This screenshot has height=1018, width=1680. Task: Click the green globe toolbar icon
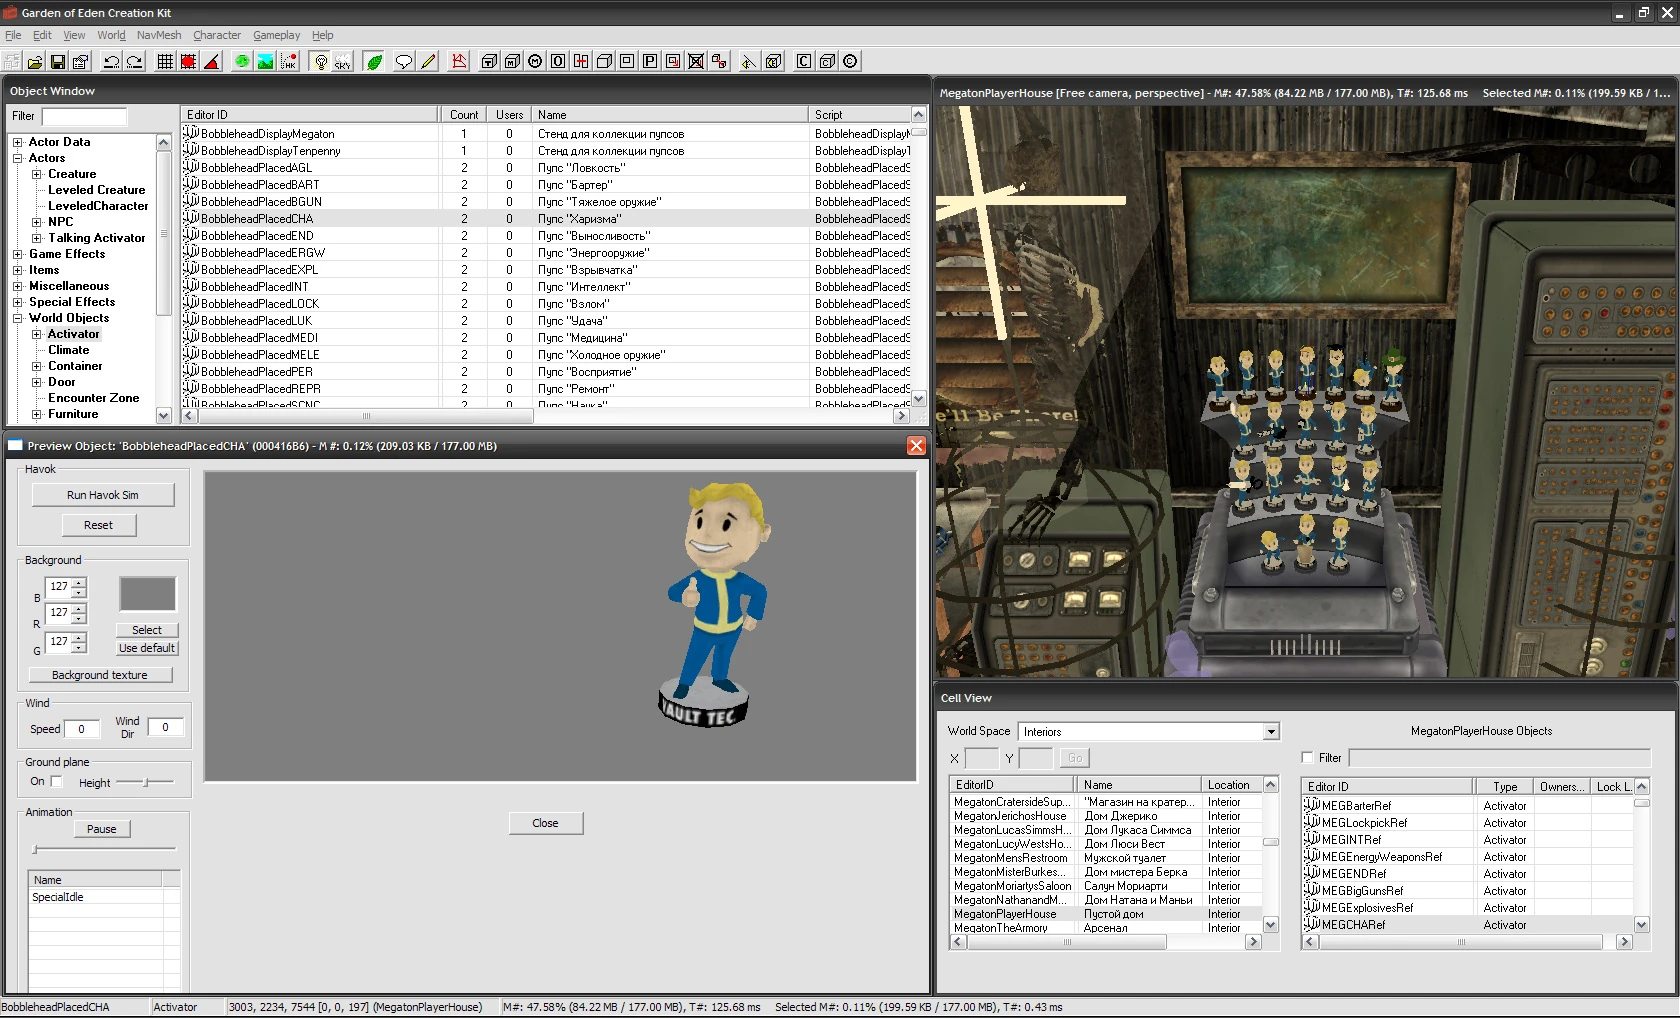click(242, 62)
